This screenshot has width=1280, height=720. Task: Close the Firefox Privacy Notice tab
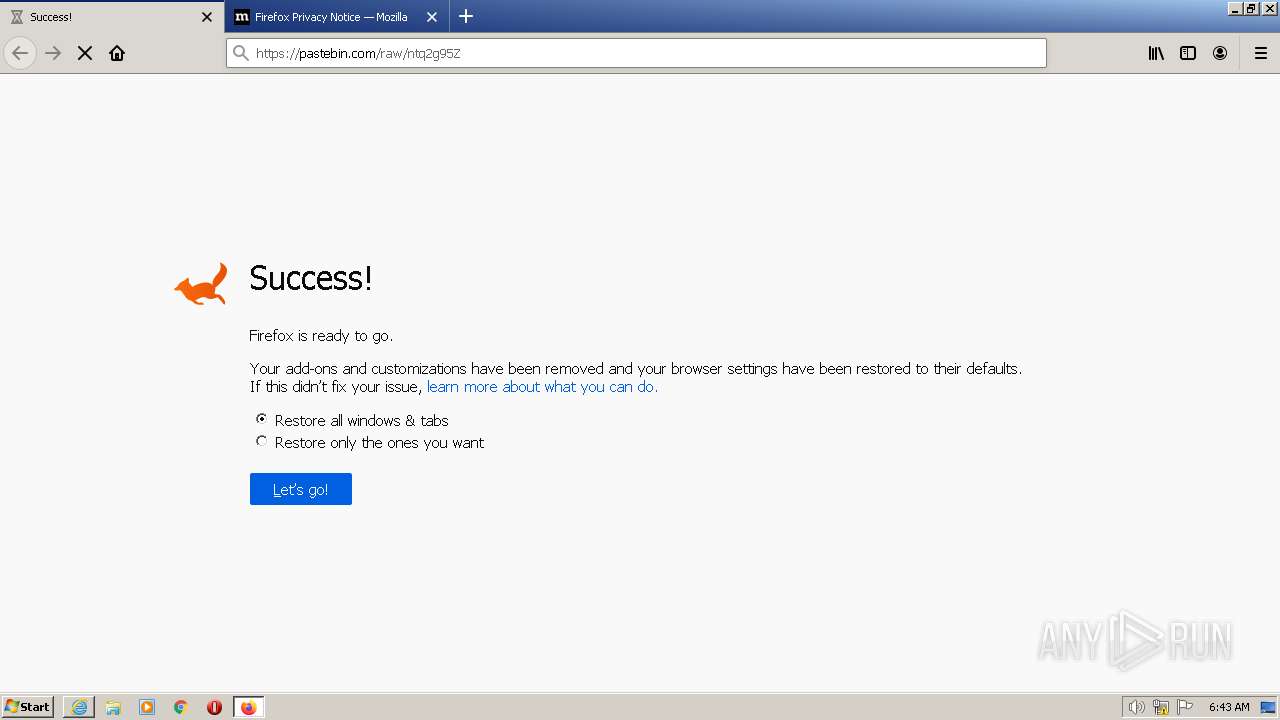coord(432,17)
